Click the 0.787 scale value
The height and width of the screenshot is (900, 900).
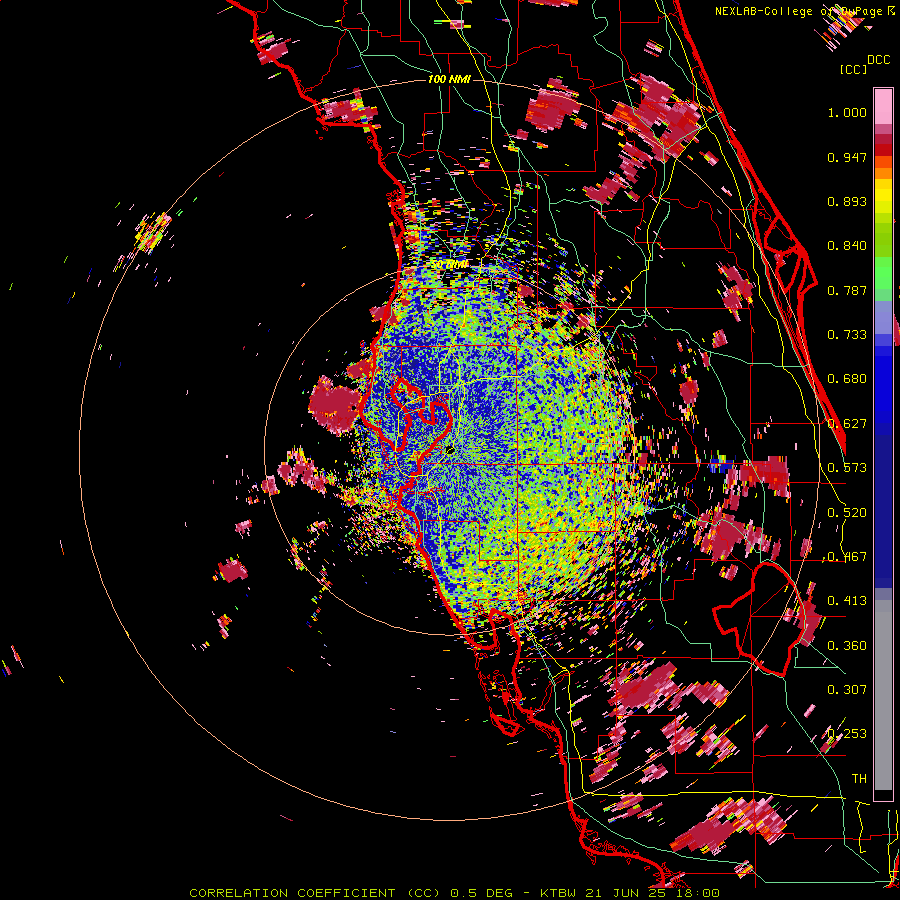847,290
